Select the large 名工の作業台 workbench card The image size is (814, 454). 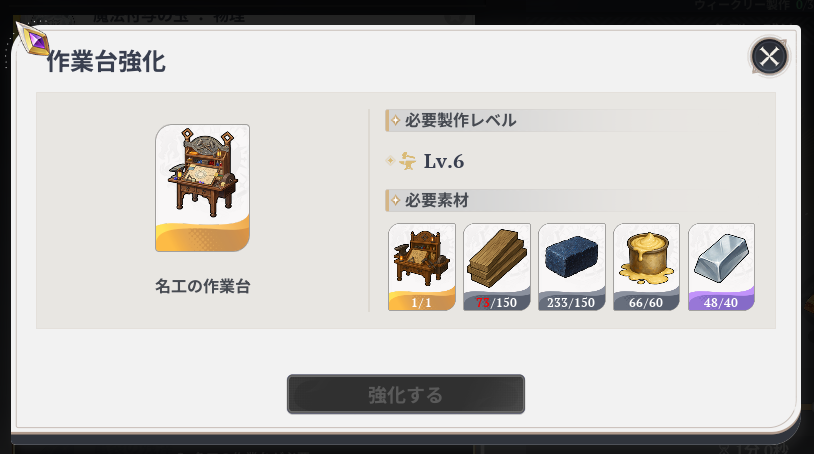tap(202, 188)
